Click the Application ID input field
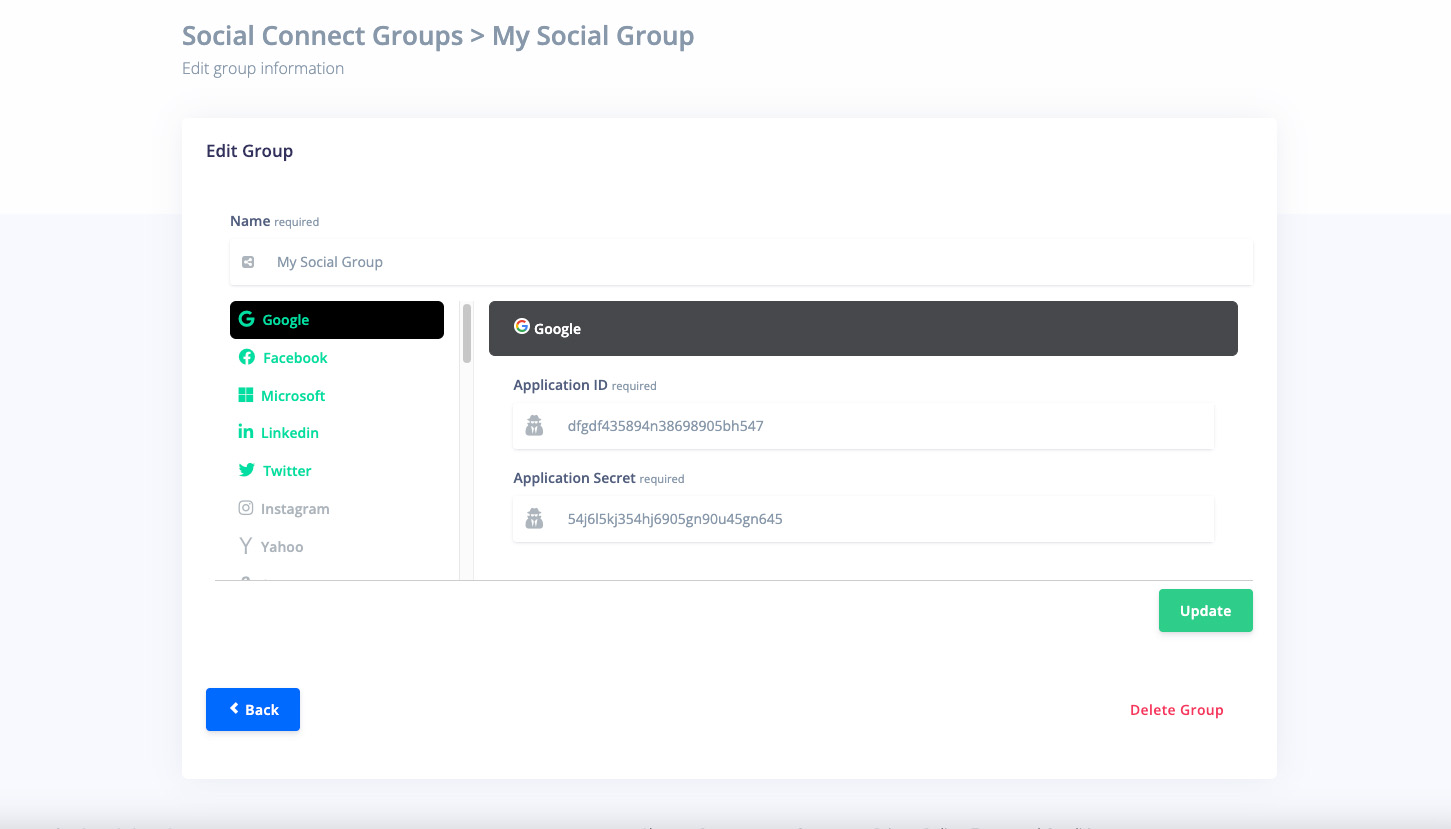1451x829 pixels. (863, 426)
